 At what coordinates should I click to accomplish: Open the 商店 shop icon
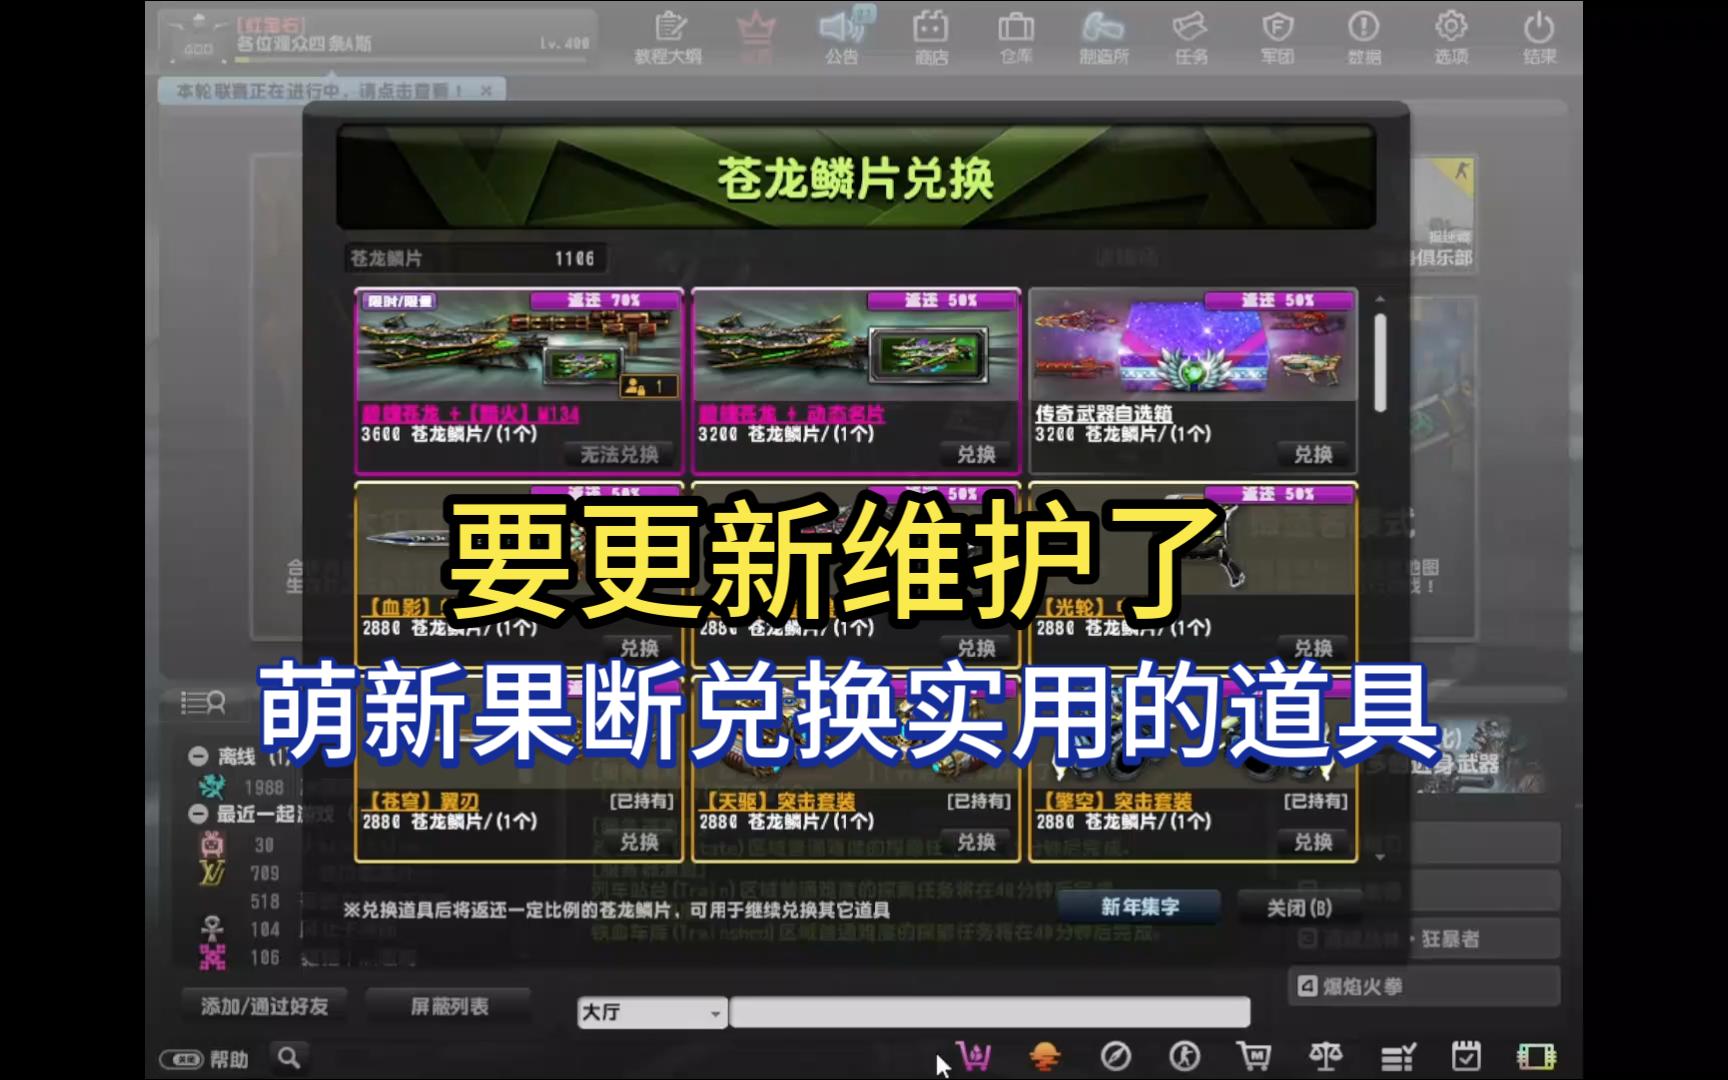pyautogui.click(x=930, y=37)
